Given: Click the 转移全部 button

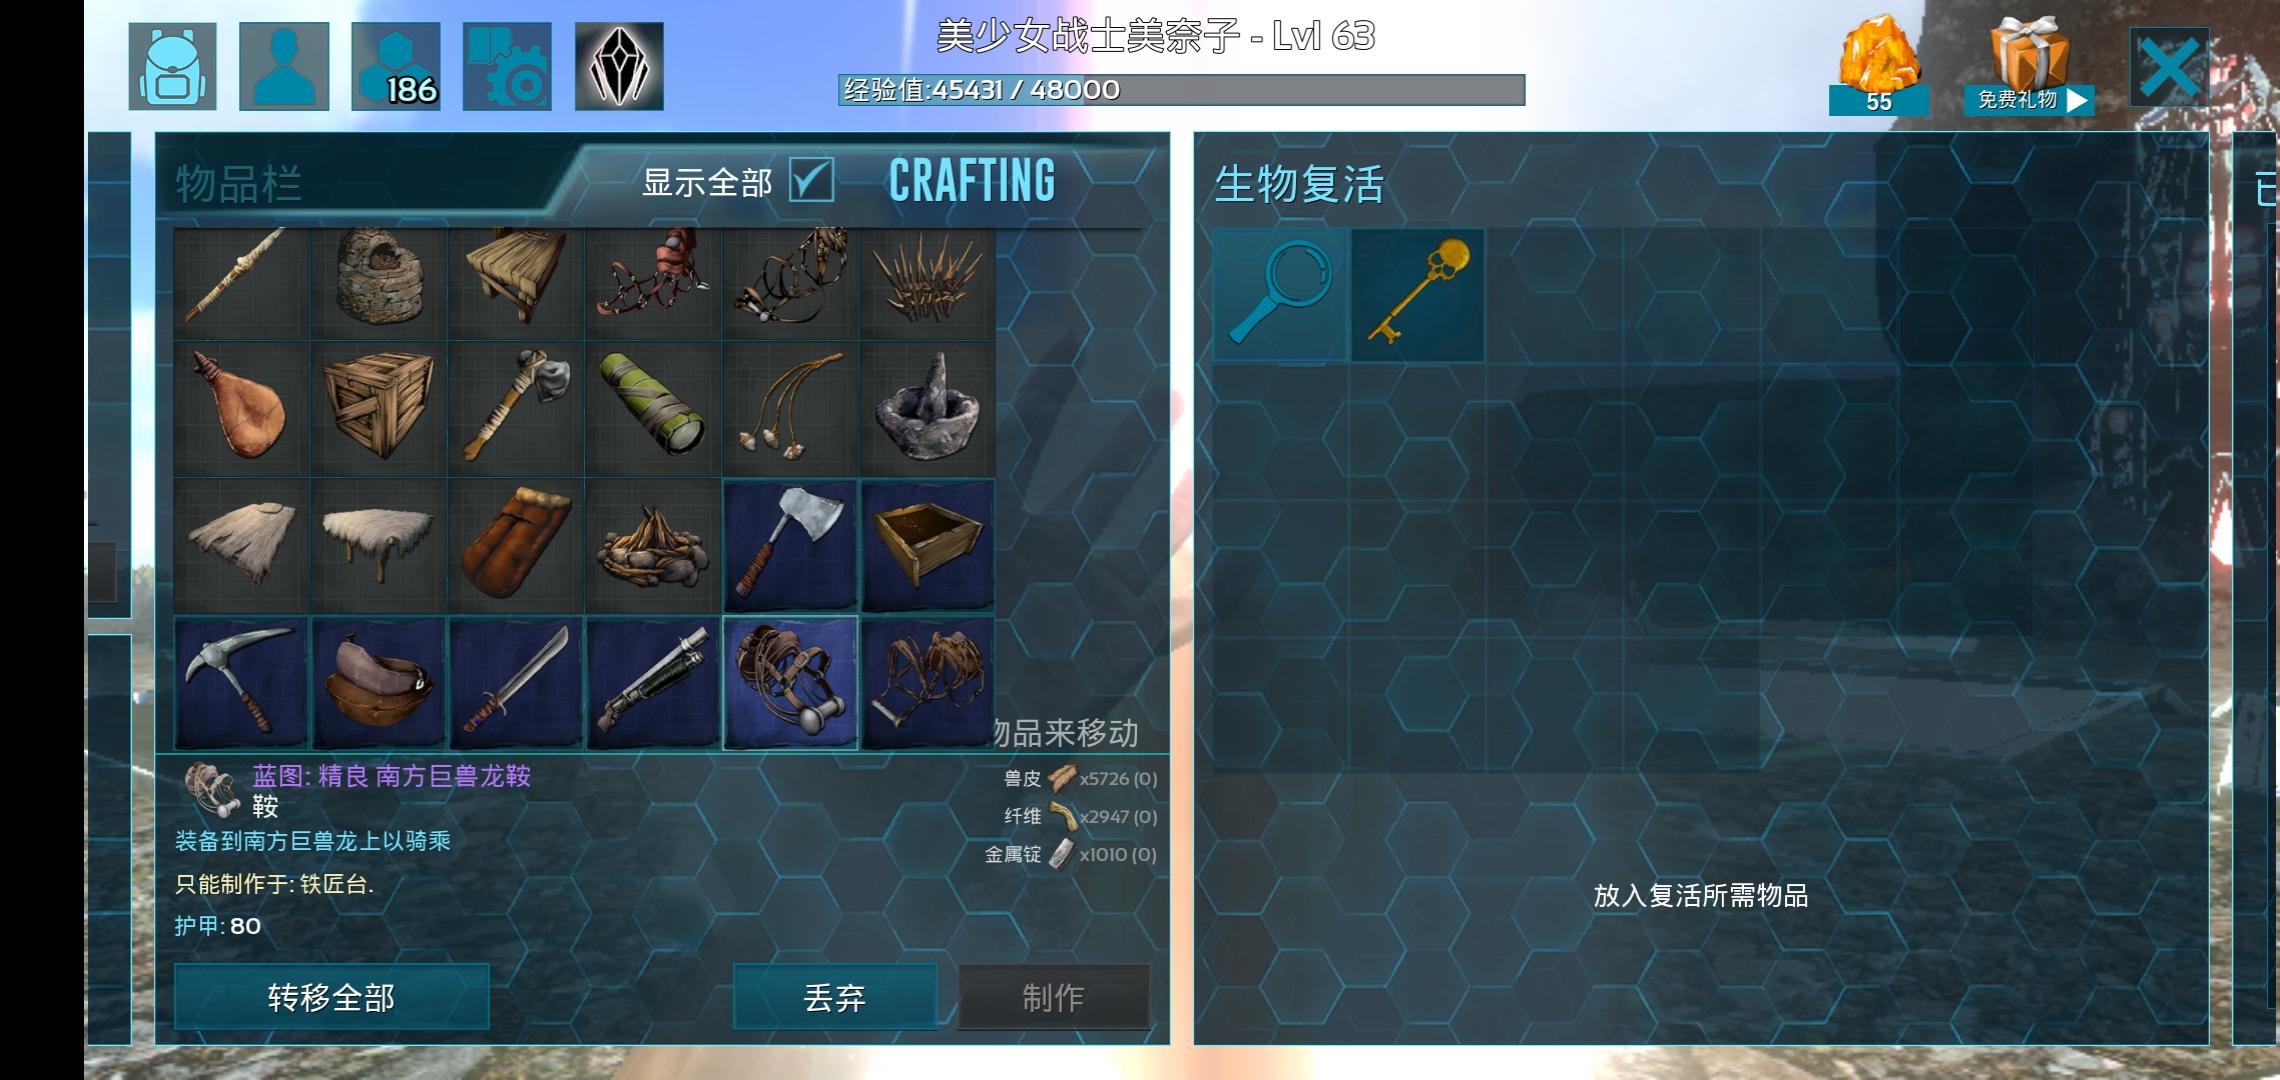Looking at the screenshot, I should (x=332, y=997).
